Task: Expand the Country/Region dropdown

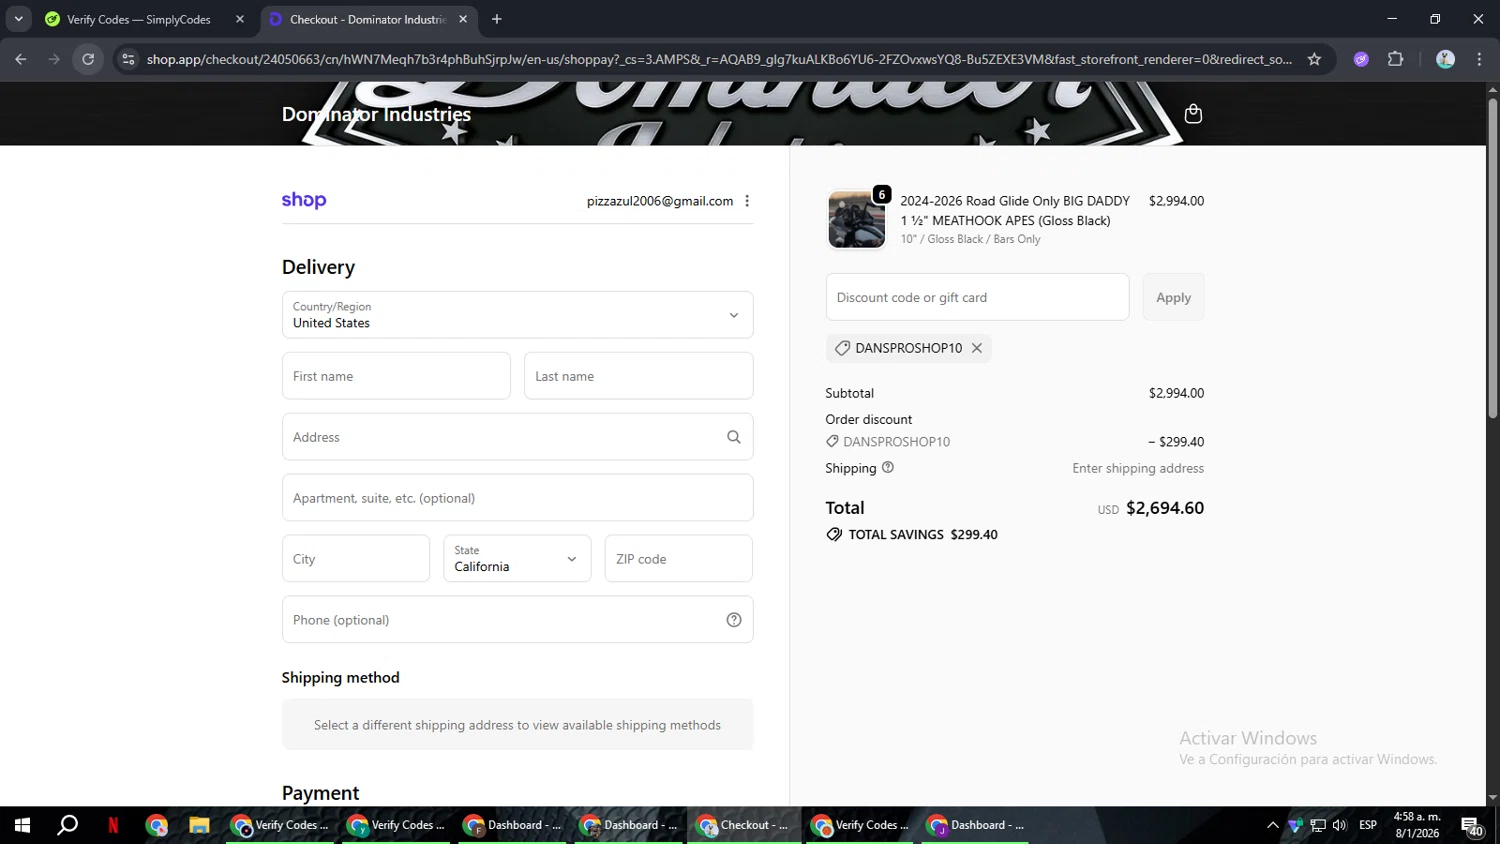Action: click(x=517, y=315)
